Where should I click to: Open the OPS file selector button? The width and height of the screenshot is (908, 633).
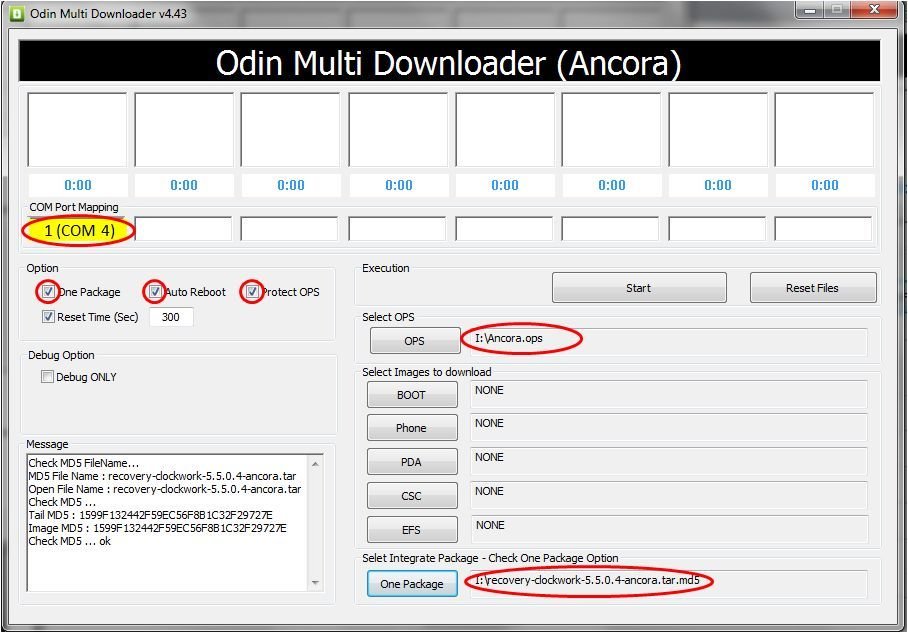tap(415, 341)
